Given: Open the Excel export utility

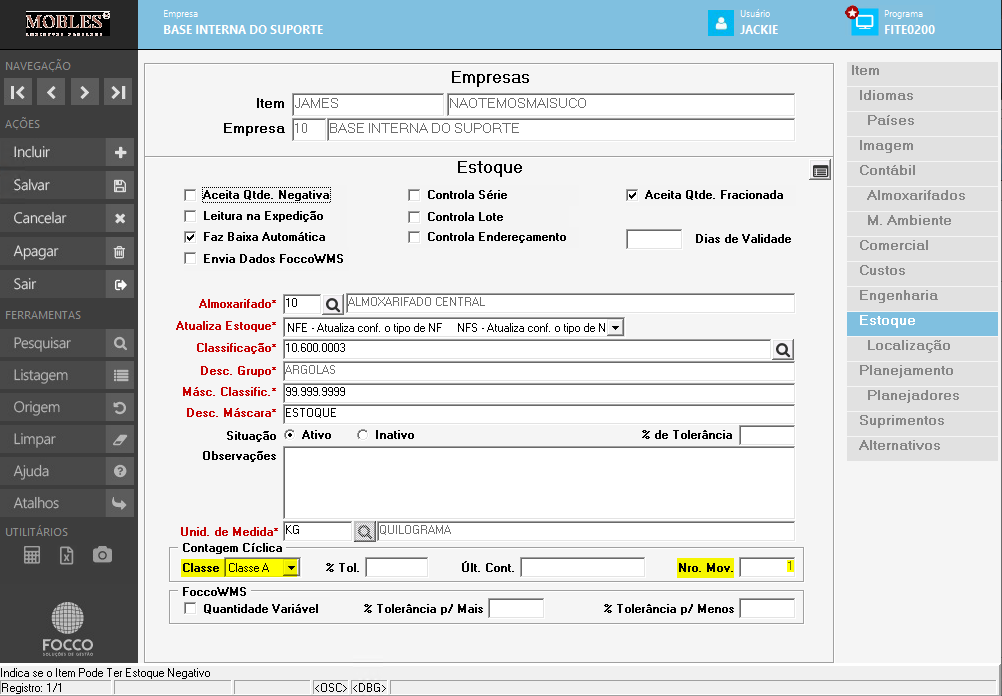Looking at the screenshot, I should tap(66, 555).
